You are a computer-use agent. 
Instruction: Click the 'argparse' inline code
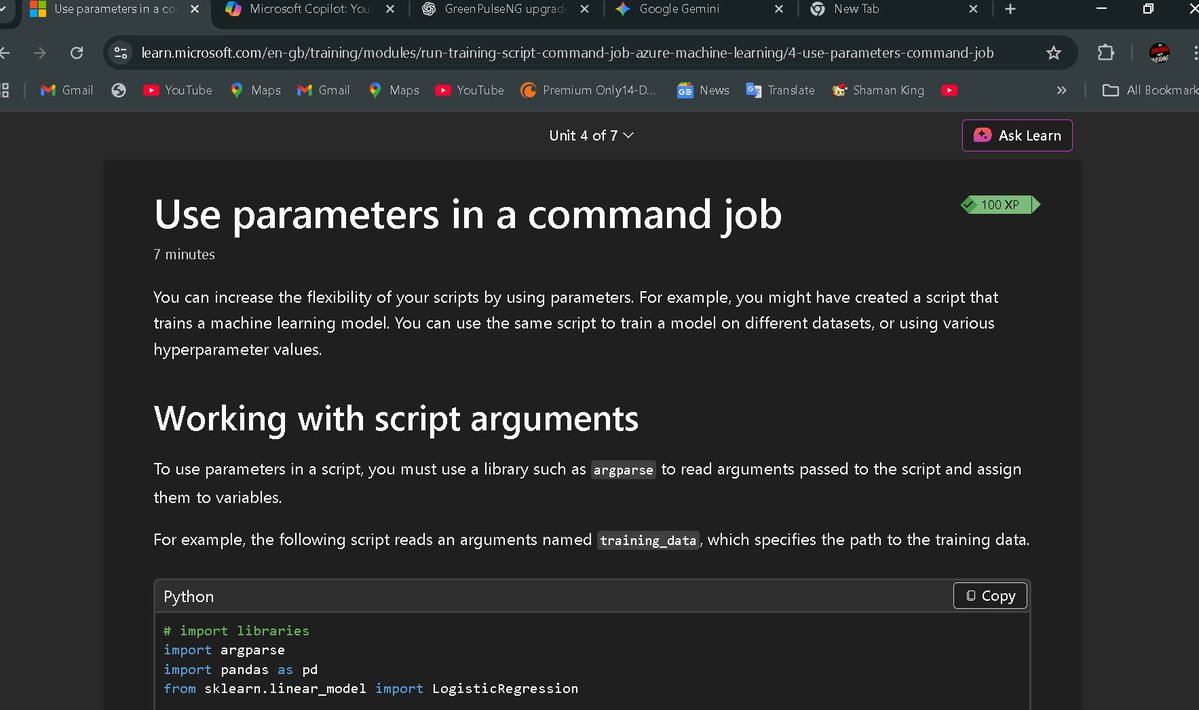(x=623, y=470)
